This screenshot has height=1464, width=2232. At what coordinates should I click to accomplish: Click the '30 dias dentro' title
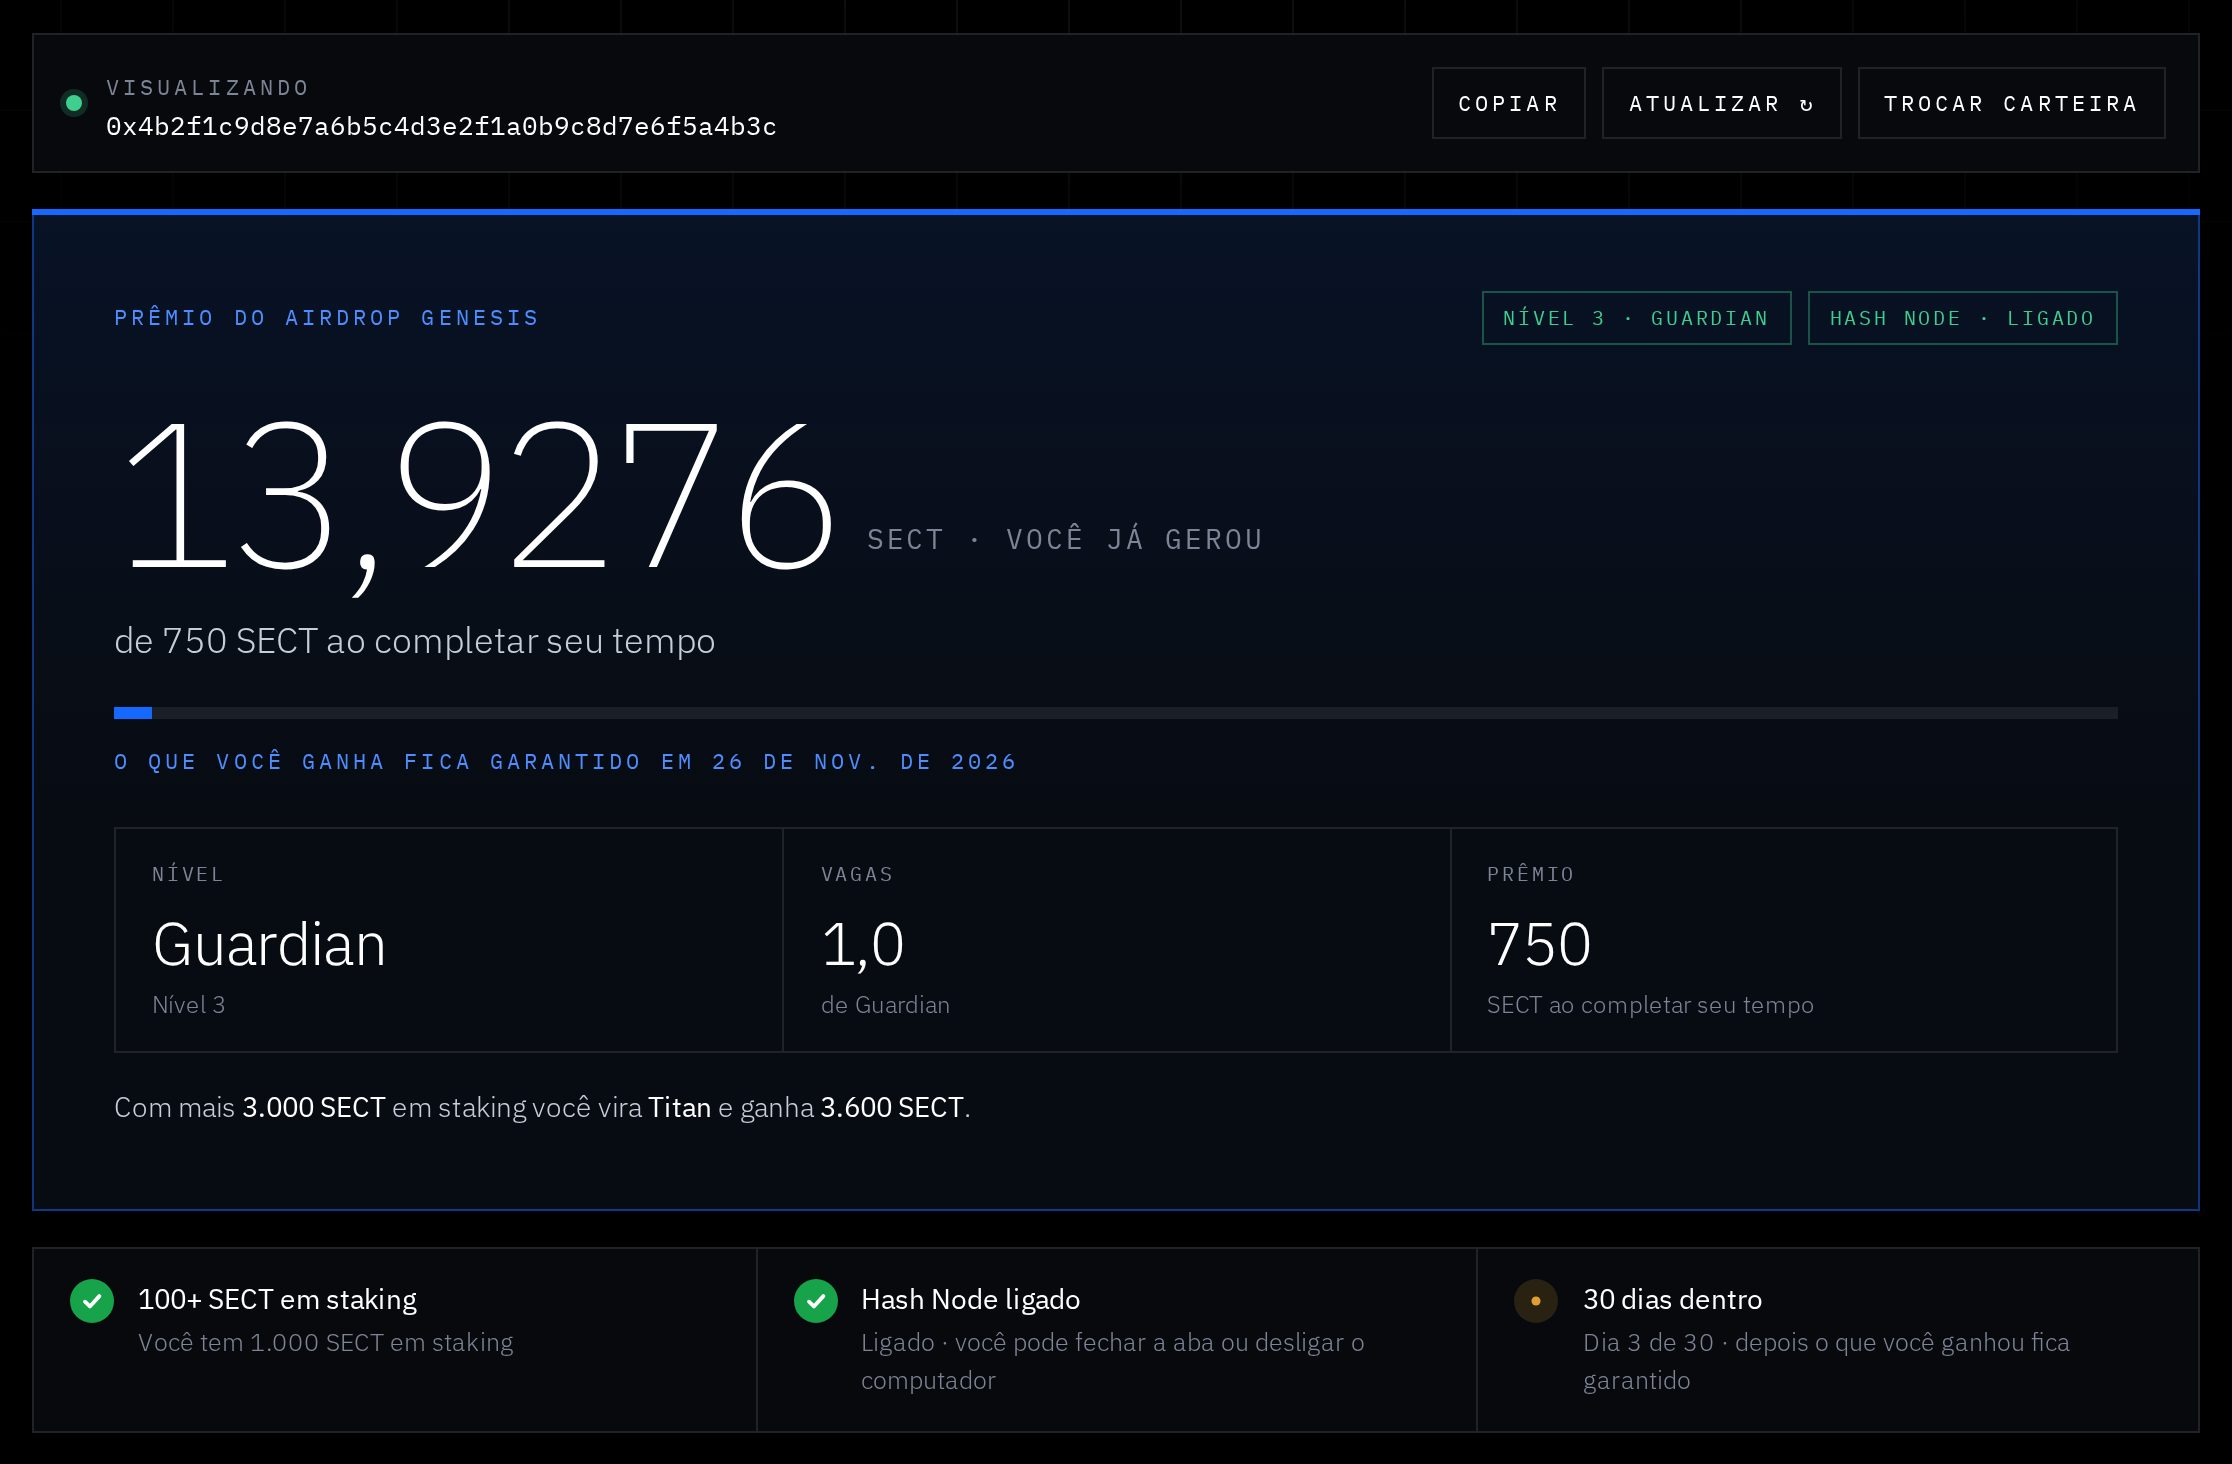[1672, 1299]
